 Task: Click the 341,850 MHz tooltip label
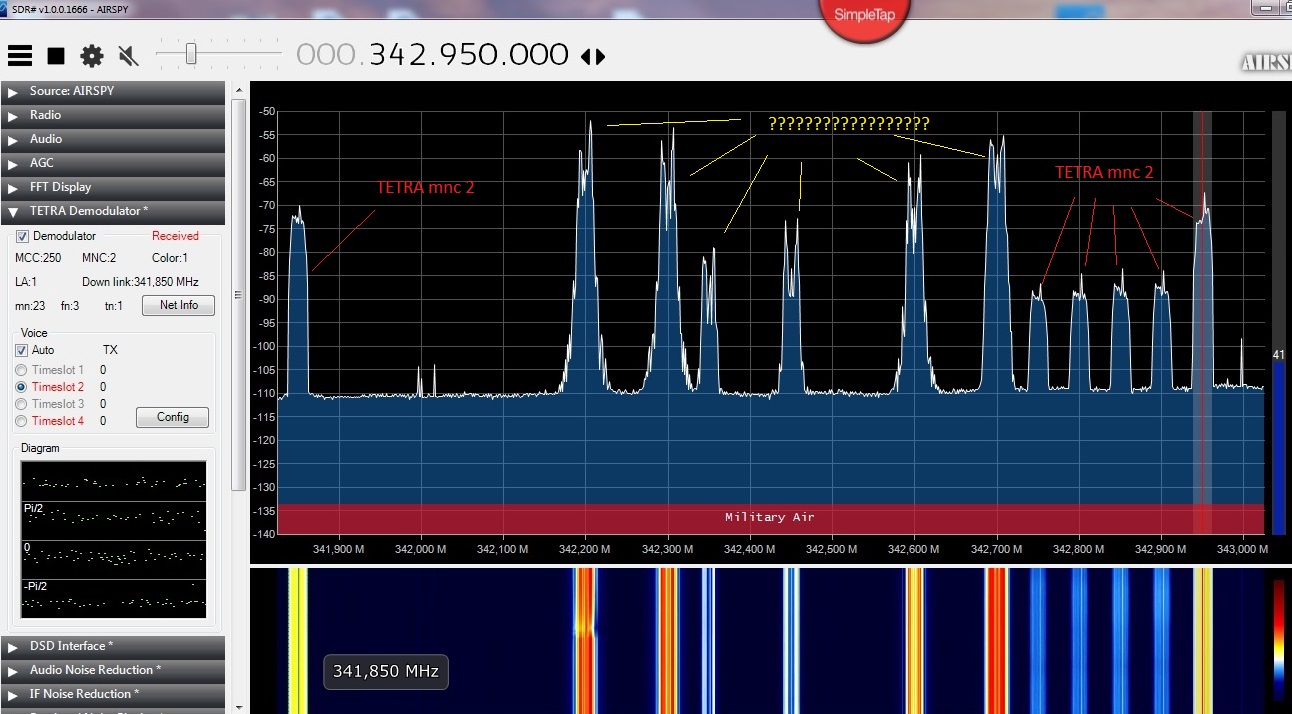pos(386,671)
